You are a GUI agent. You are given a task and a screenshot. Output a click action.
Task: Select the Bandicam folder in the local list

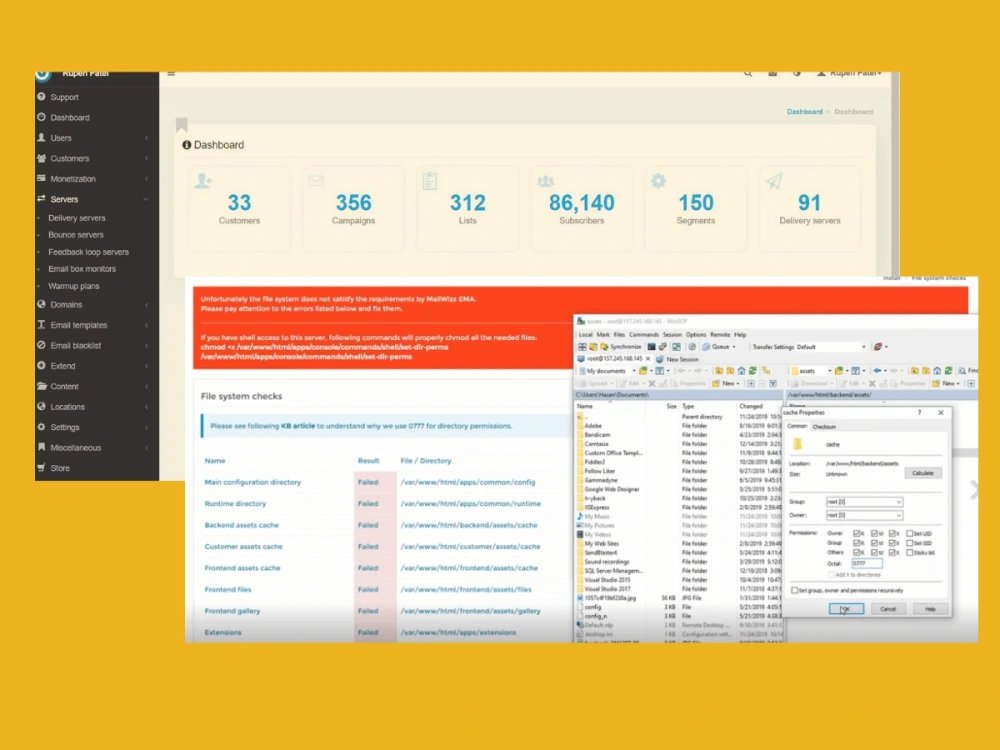(597, 434)
